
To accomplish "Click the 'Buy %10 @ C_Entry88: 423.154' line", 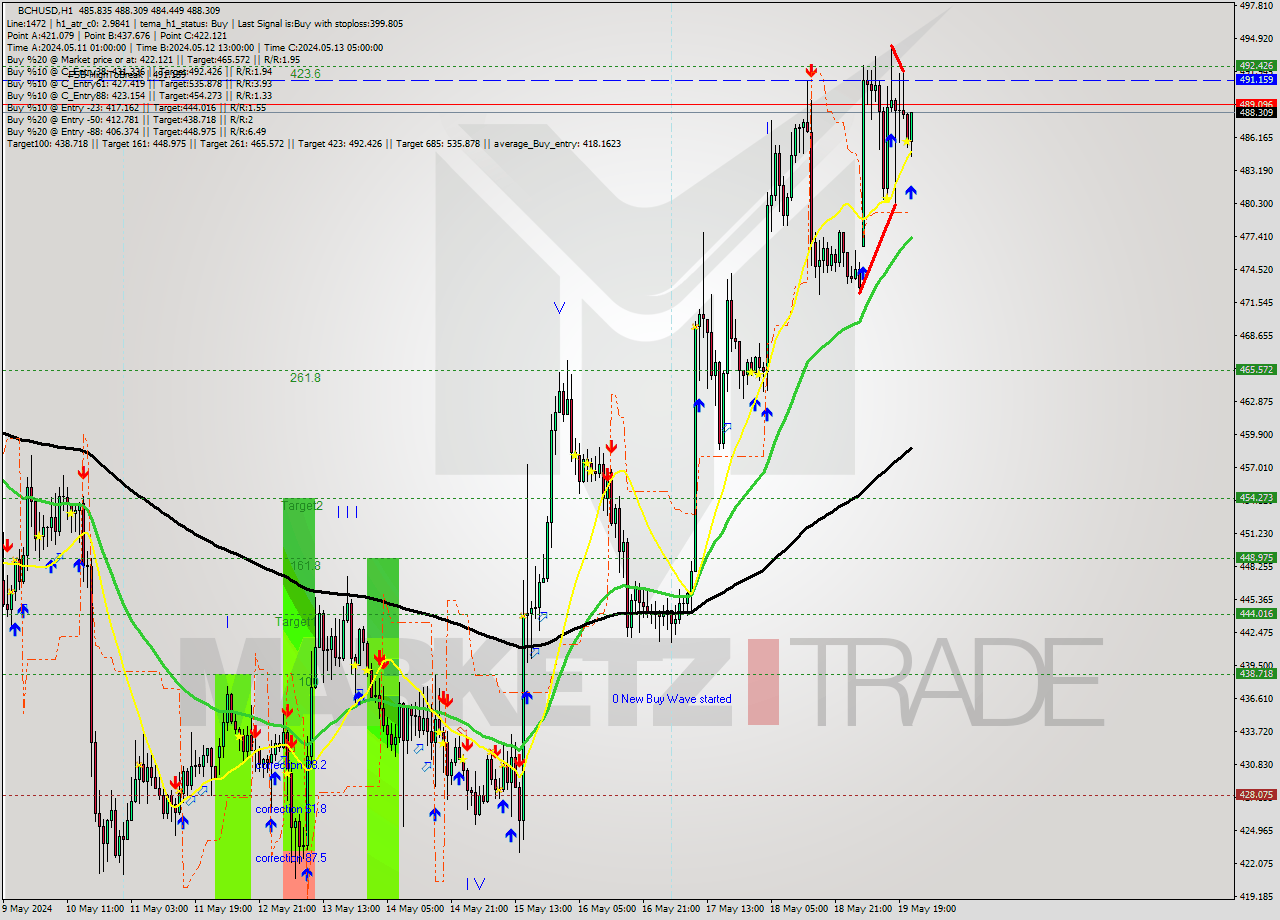I will click(x=140, y=95).
